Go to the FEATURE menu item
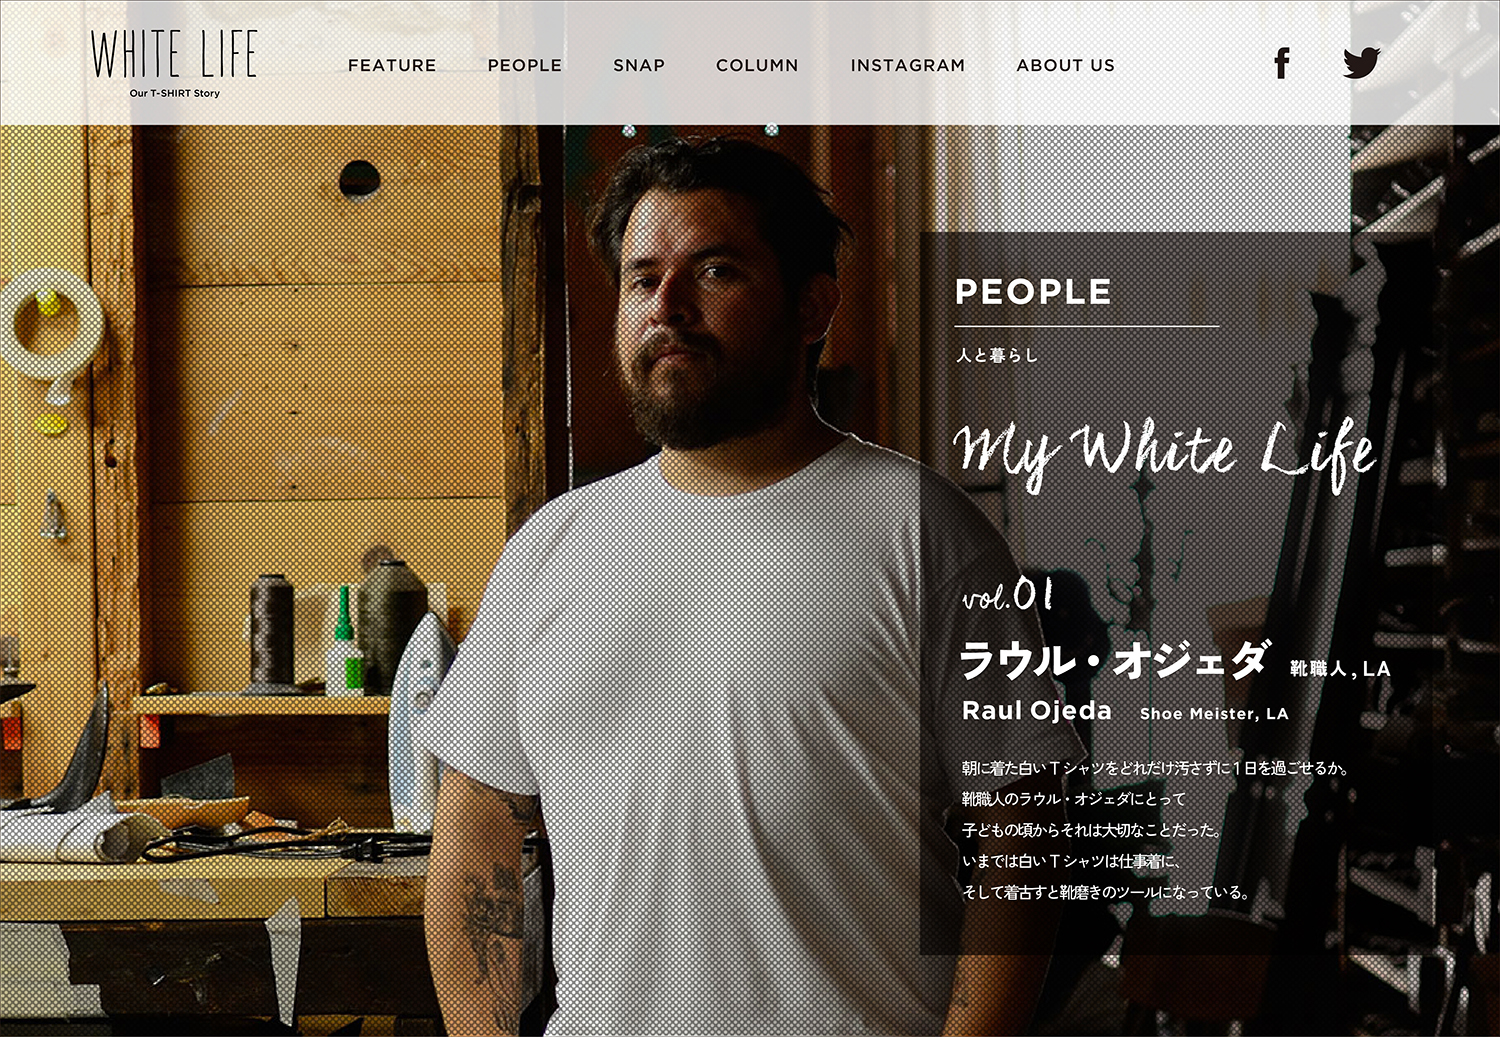Screen dimensions: 1500x1037 [x=392, y=65]
